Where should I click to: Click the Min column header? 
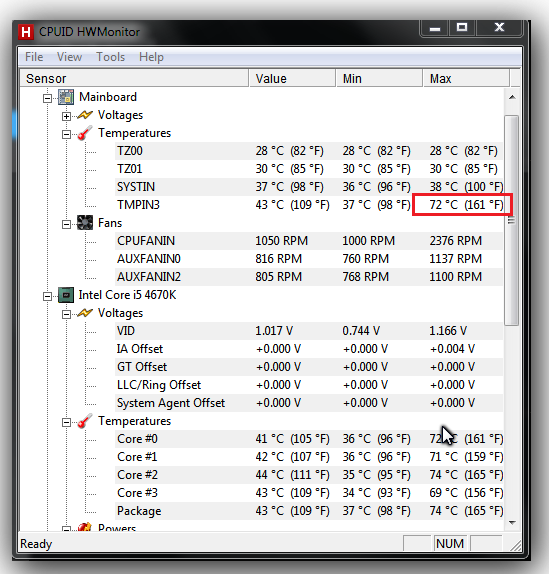(379, 78)
